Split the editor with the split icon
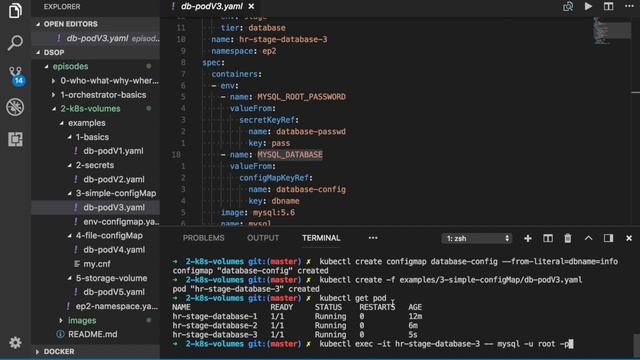This screenshot has height=360, width=640. tap(608, 7)
